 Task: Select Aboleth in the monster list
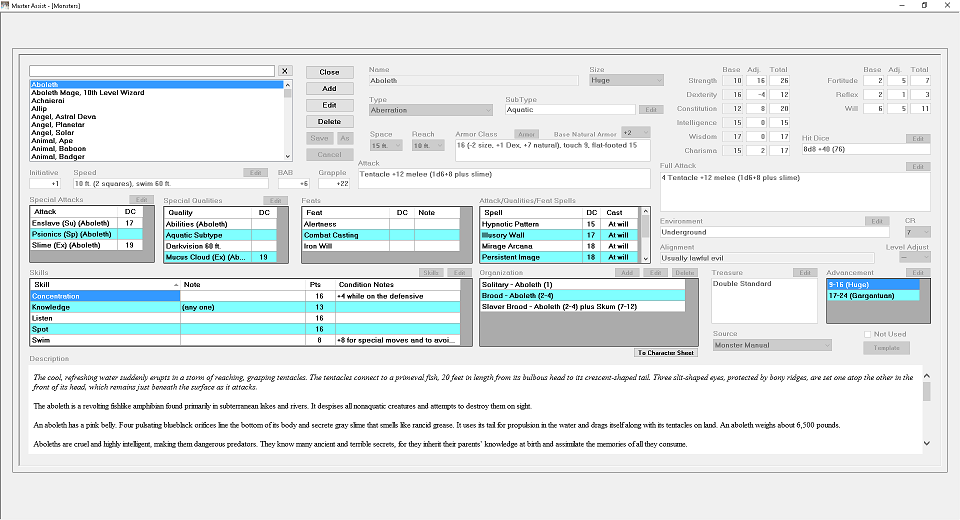tap(157, 85)
